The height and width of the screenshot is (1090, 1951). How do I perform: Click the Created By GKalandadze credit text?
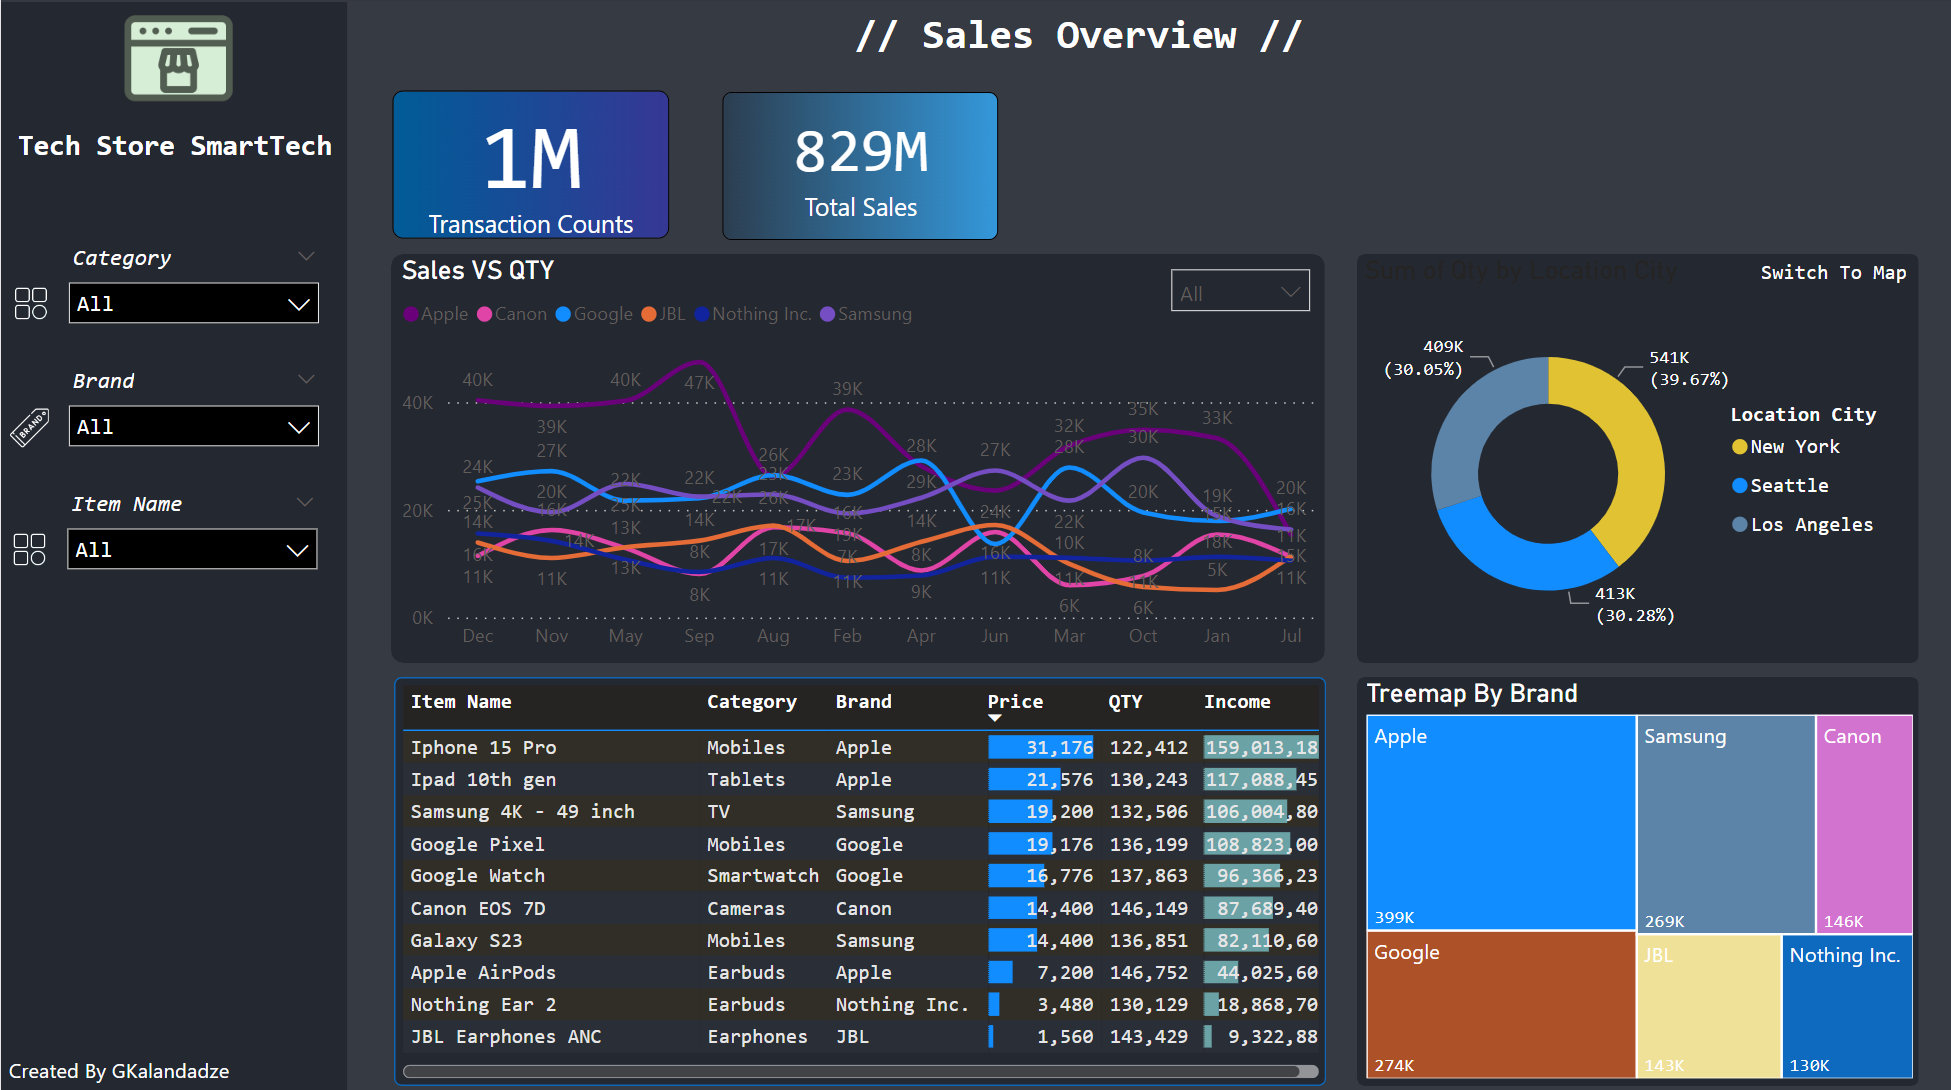click(x=118, y=1071)
